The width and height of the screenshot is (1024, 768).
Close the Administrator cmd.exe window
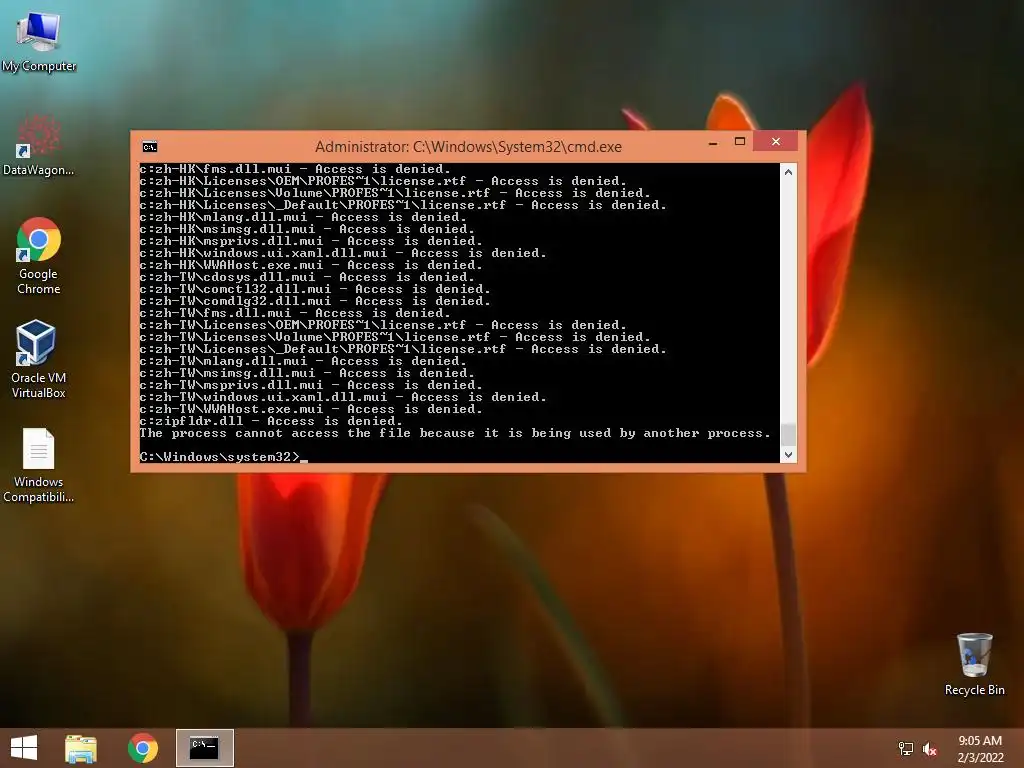click(x=776, y=142)
